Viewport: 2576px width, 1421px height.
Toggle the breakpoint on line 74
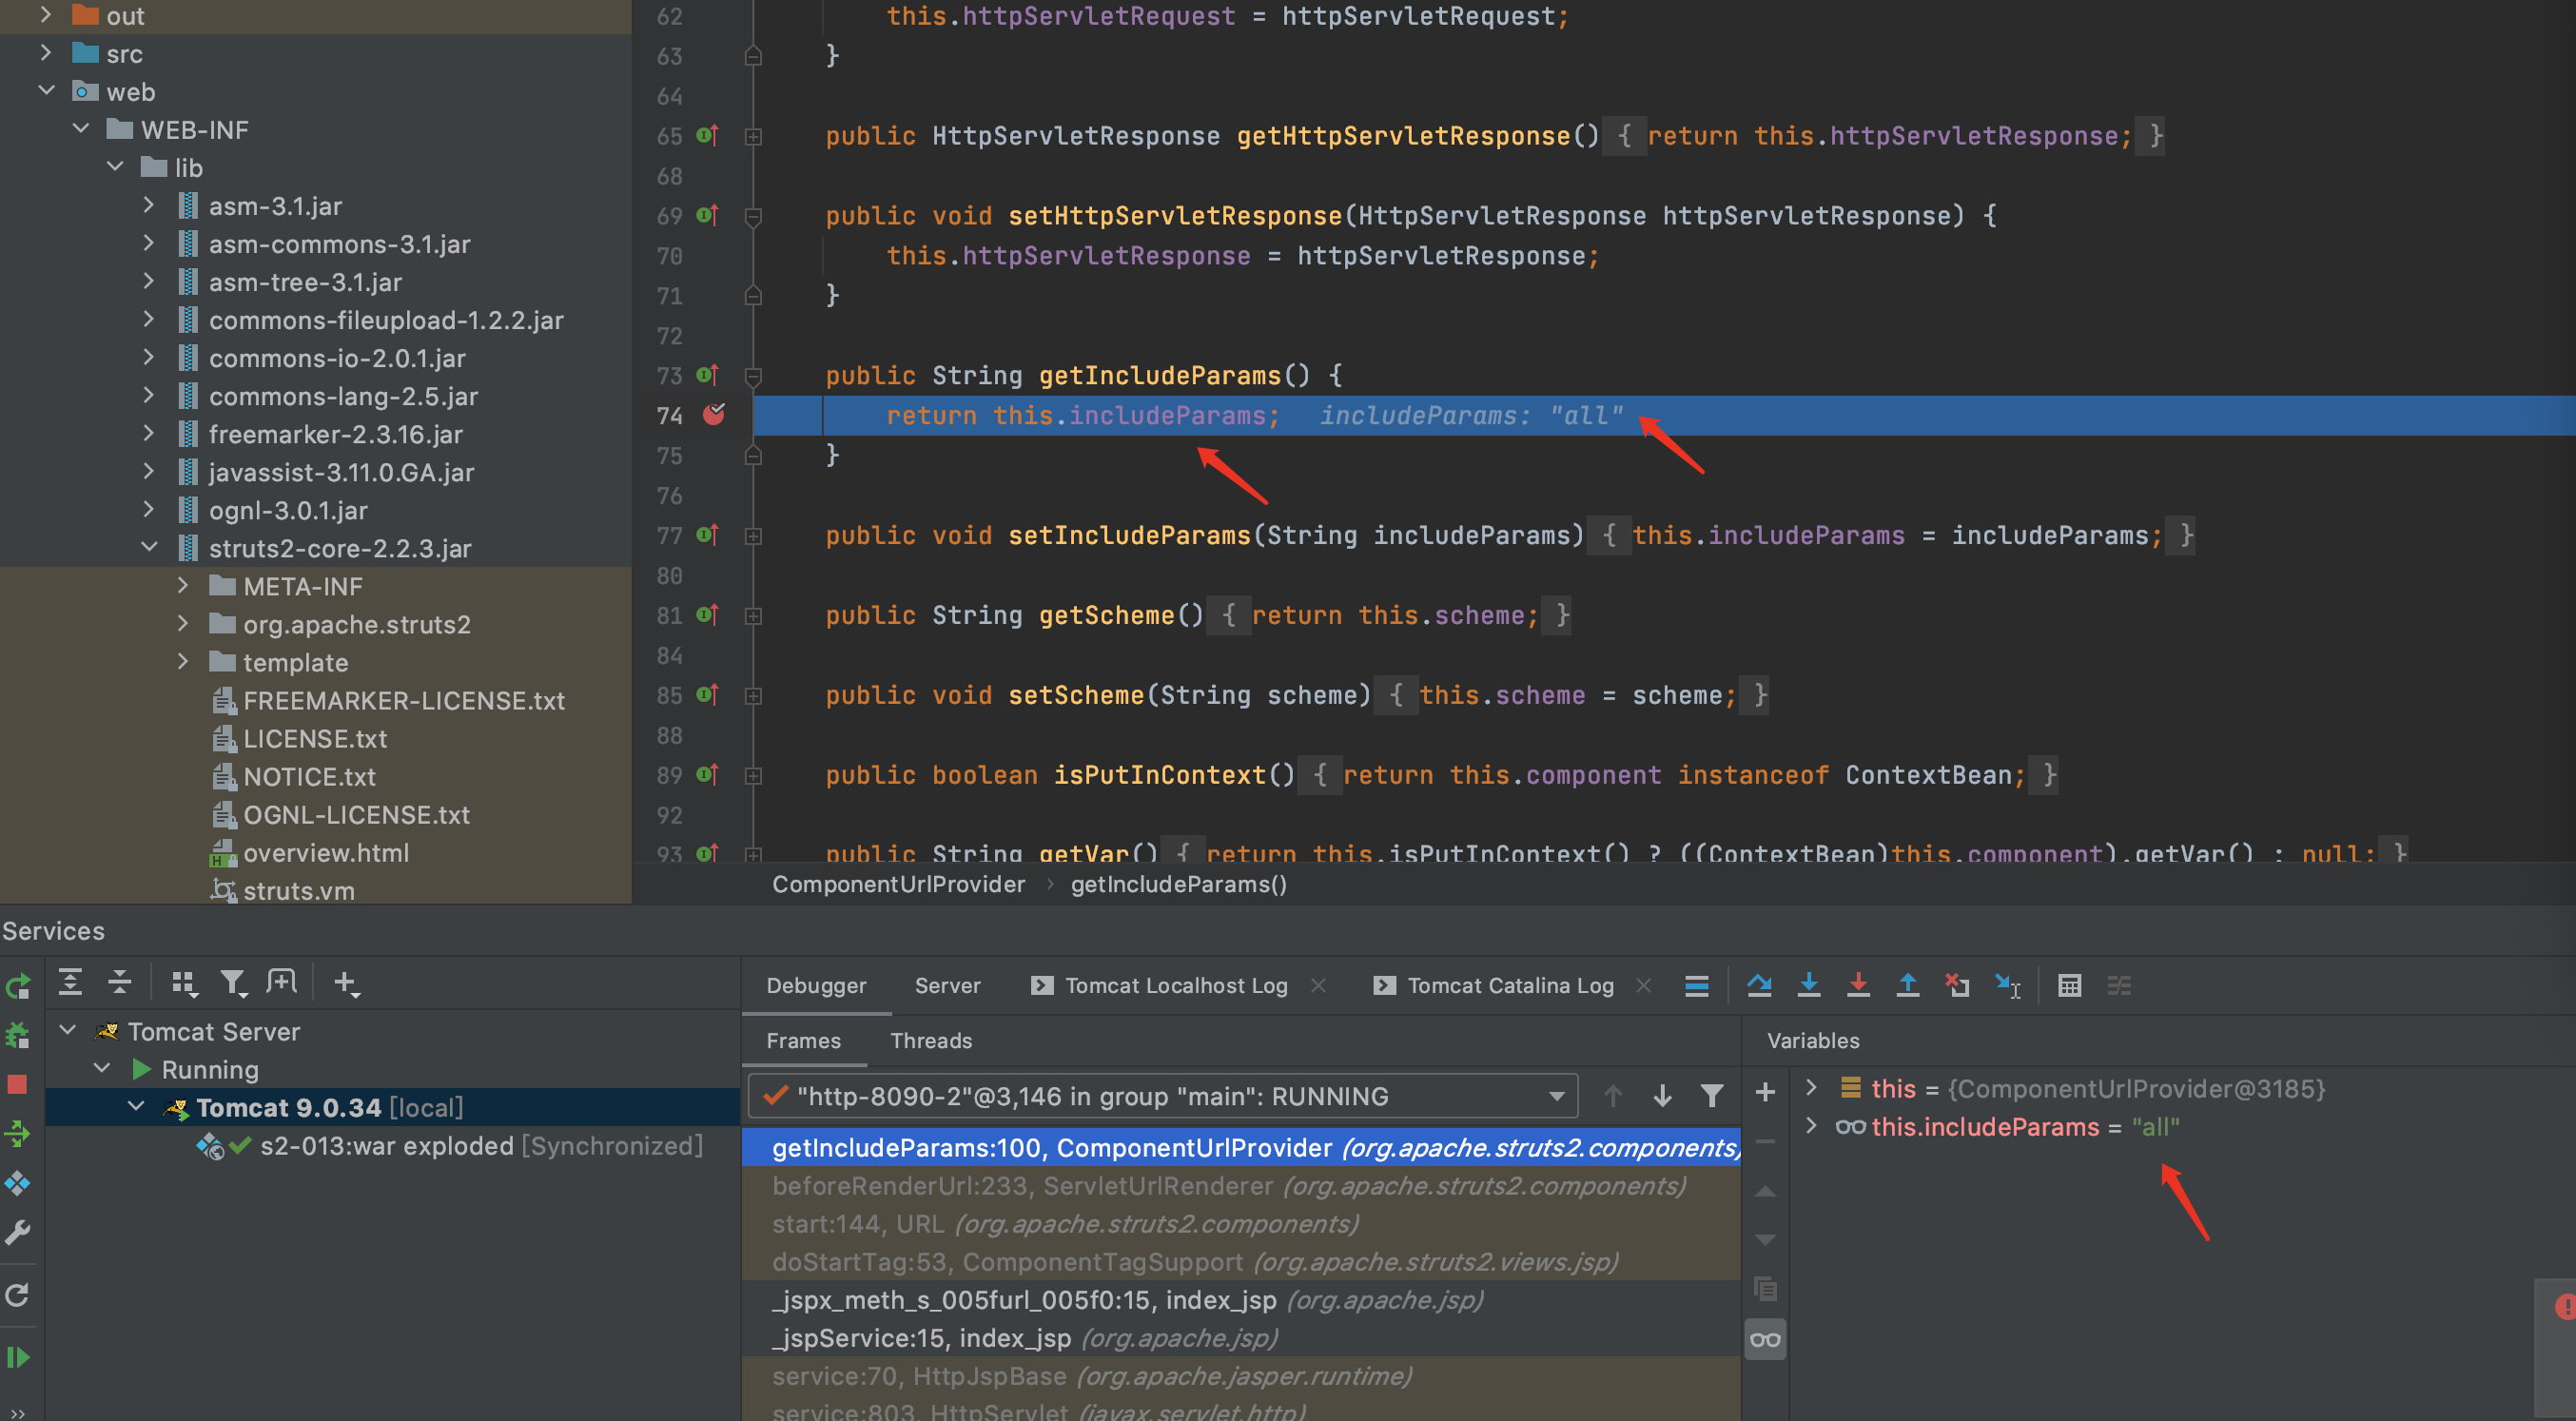click(x=714, y=414)
